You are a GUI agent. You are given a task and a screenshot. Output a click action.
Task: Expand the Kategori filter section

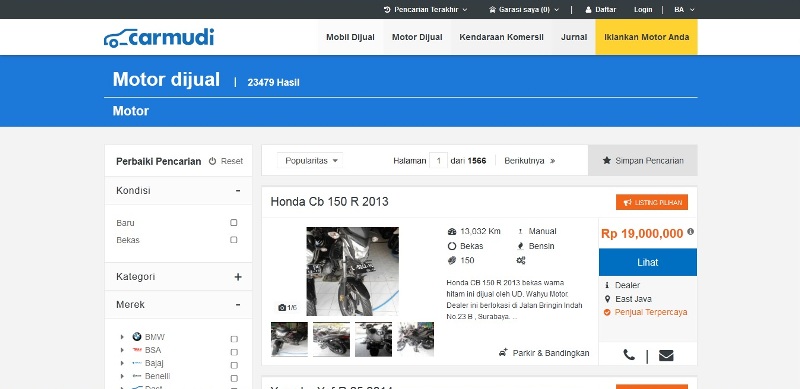click(238, 277)
